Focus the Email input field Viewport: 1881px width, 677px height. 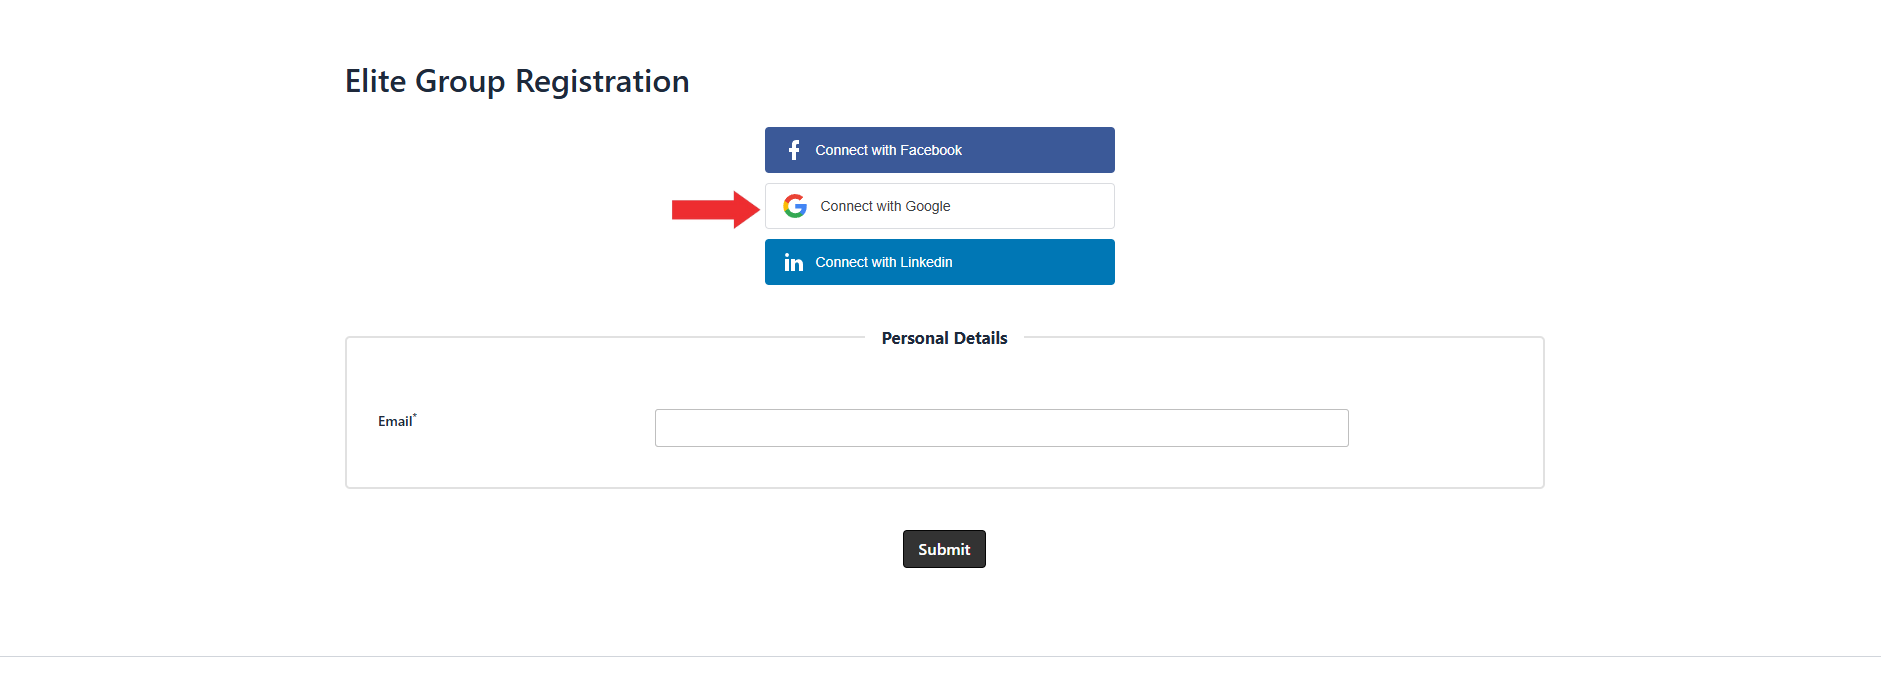(1001, 428)
